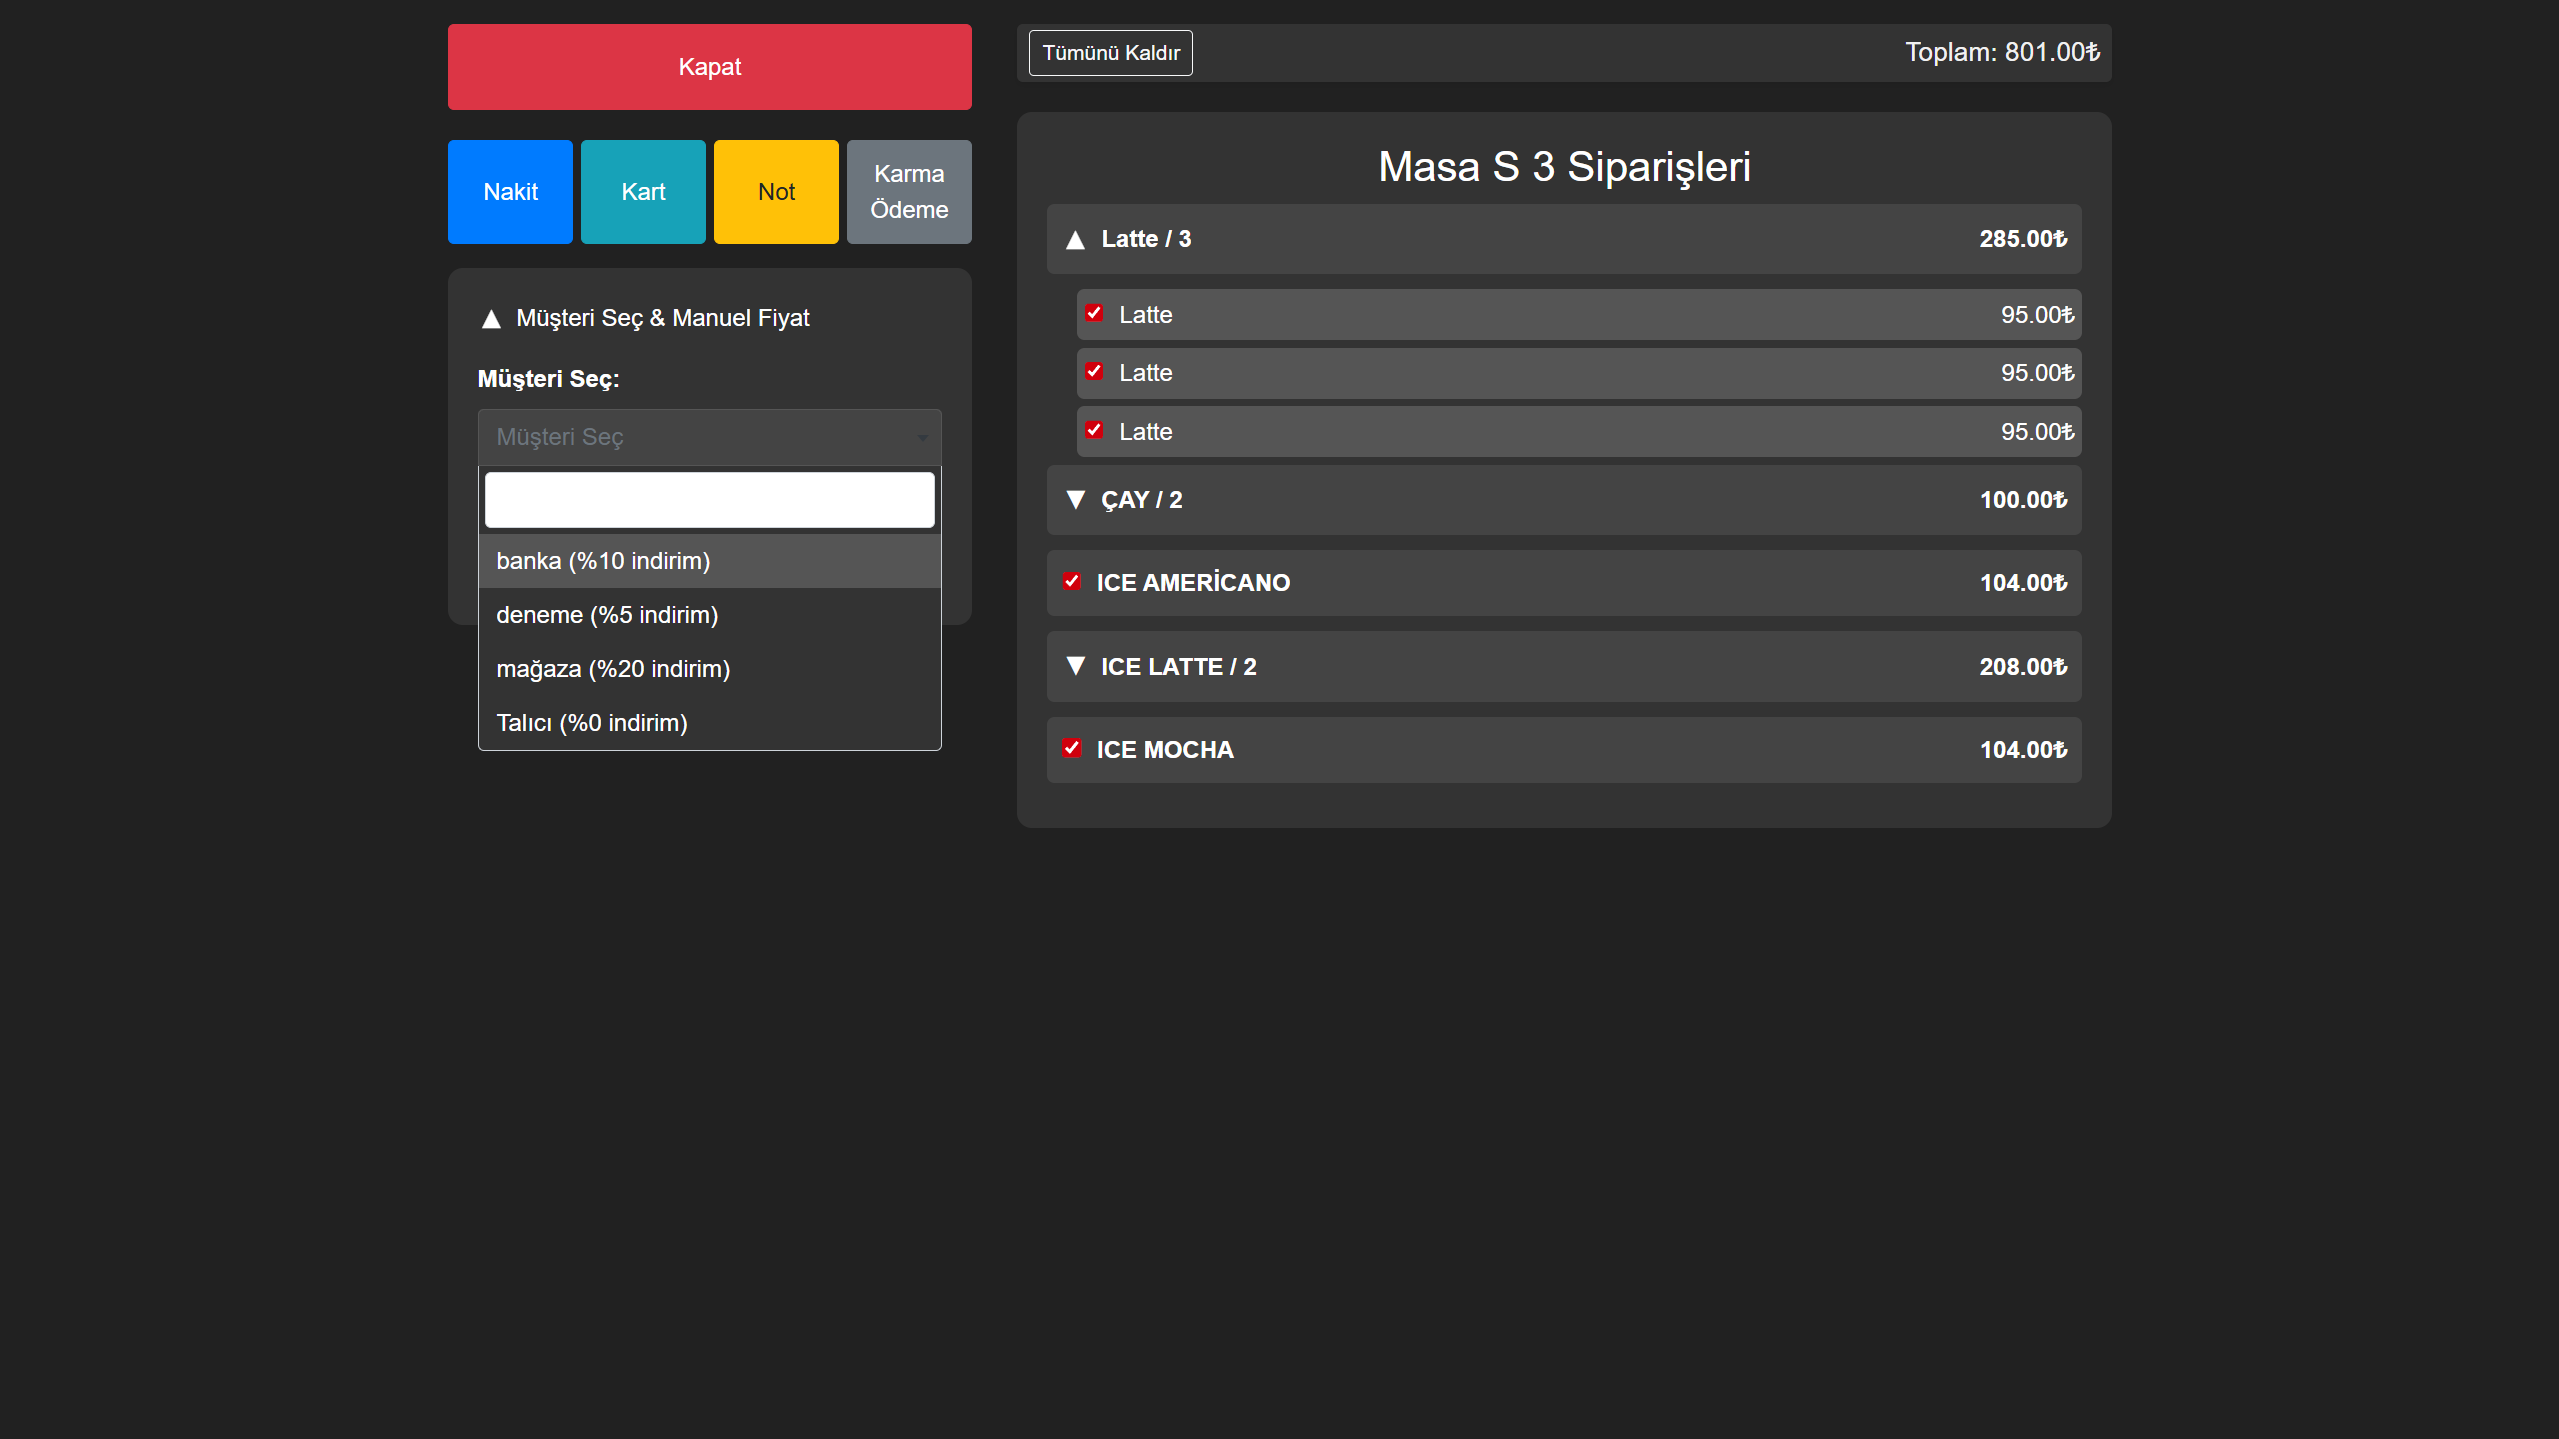Click the customer search input field
This screenshot has height=1439, width=2559.
709,500
